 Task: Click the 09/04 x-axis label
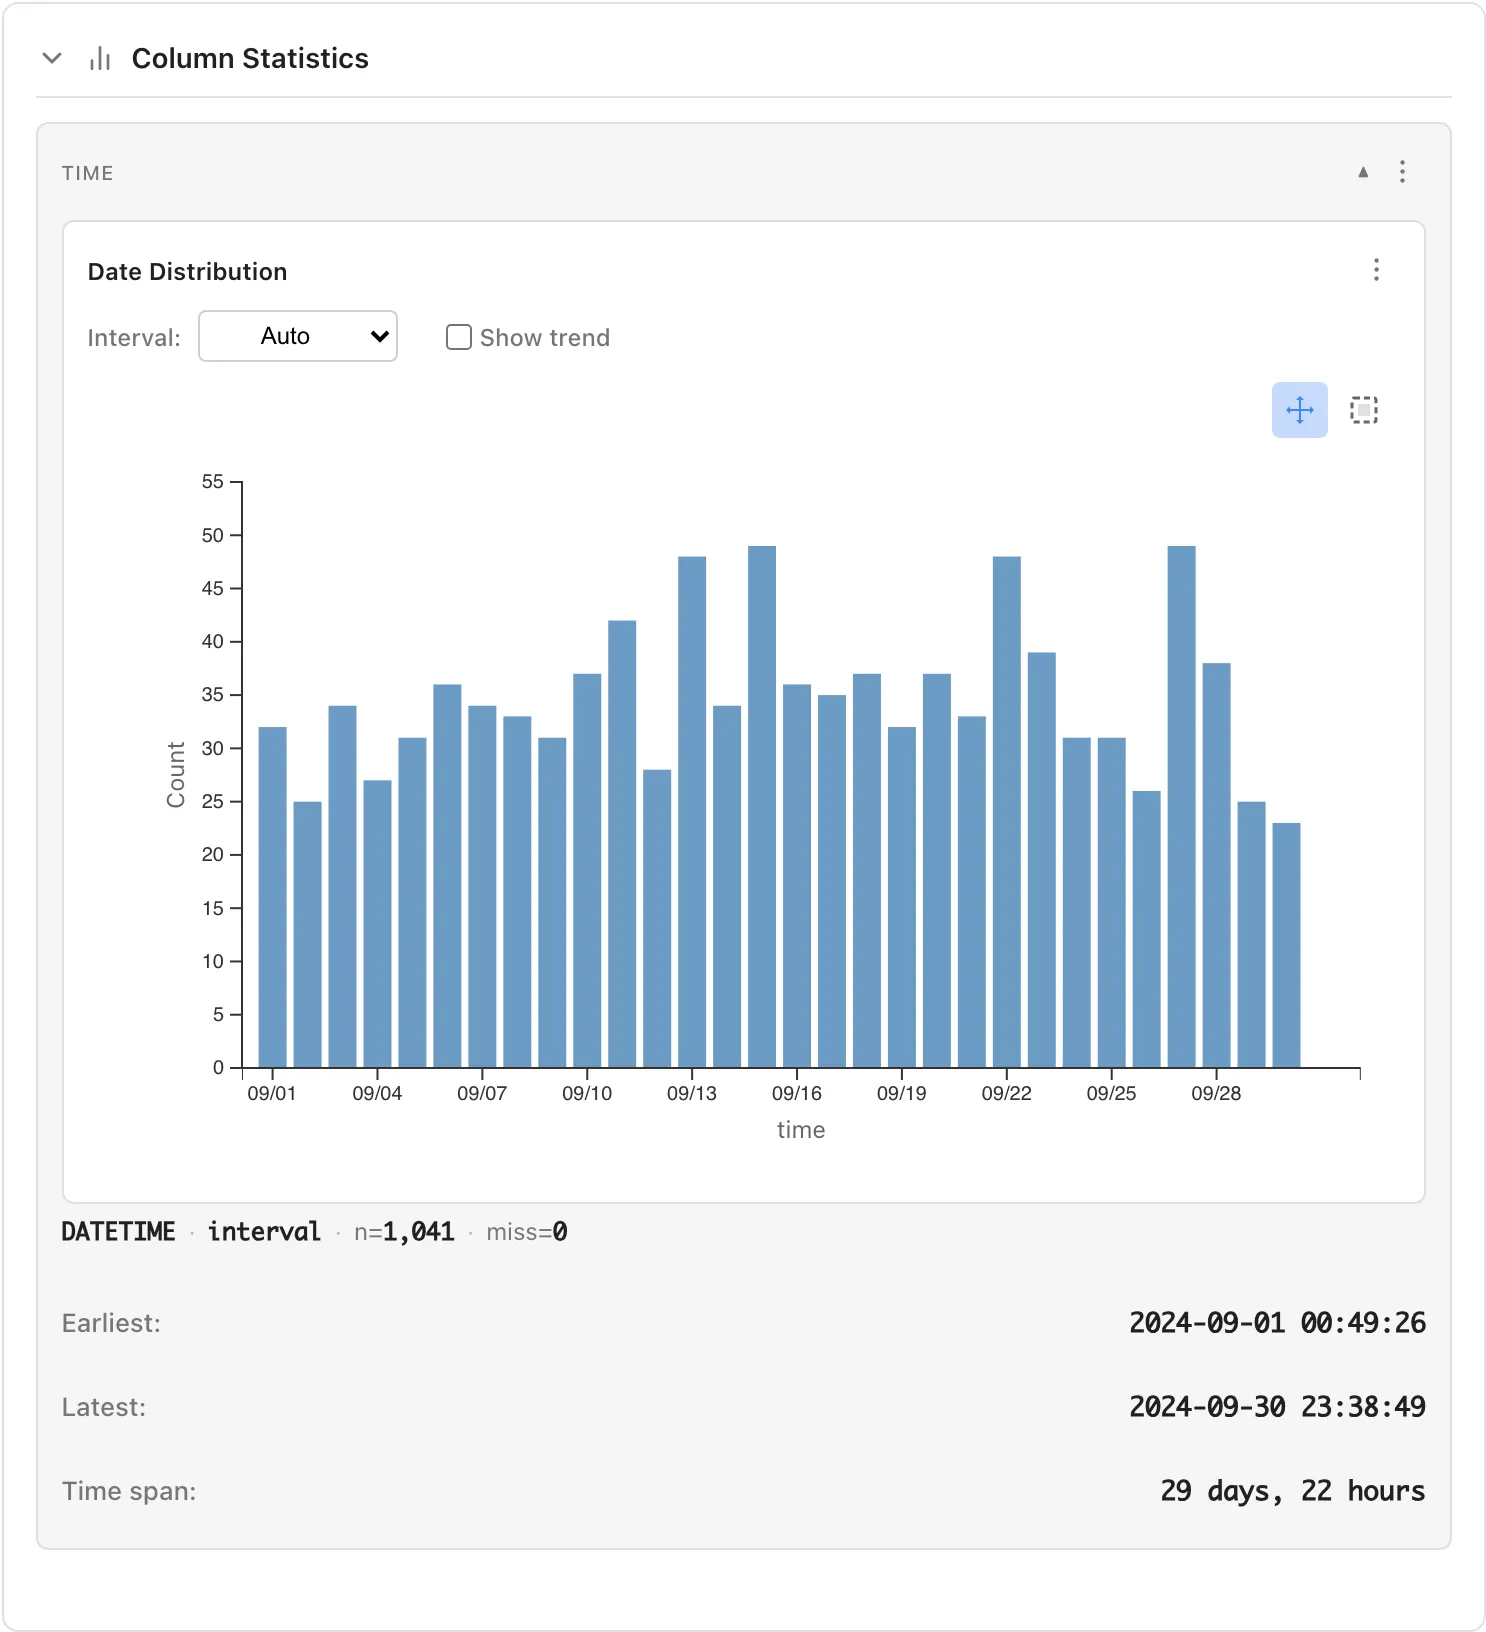(377, 1094)
